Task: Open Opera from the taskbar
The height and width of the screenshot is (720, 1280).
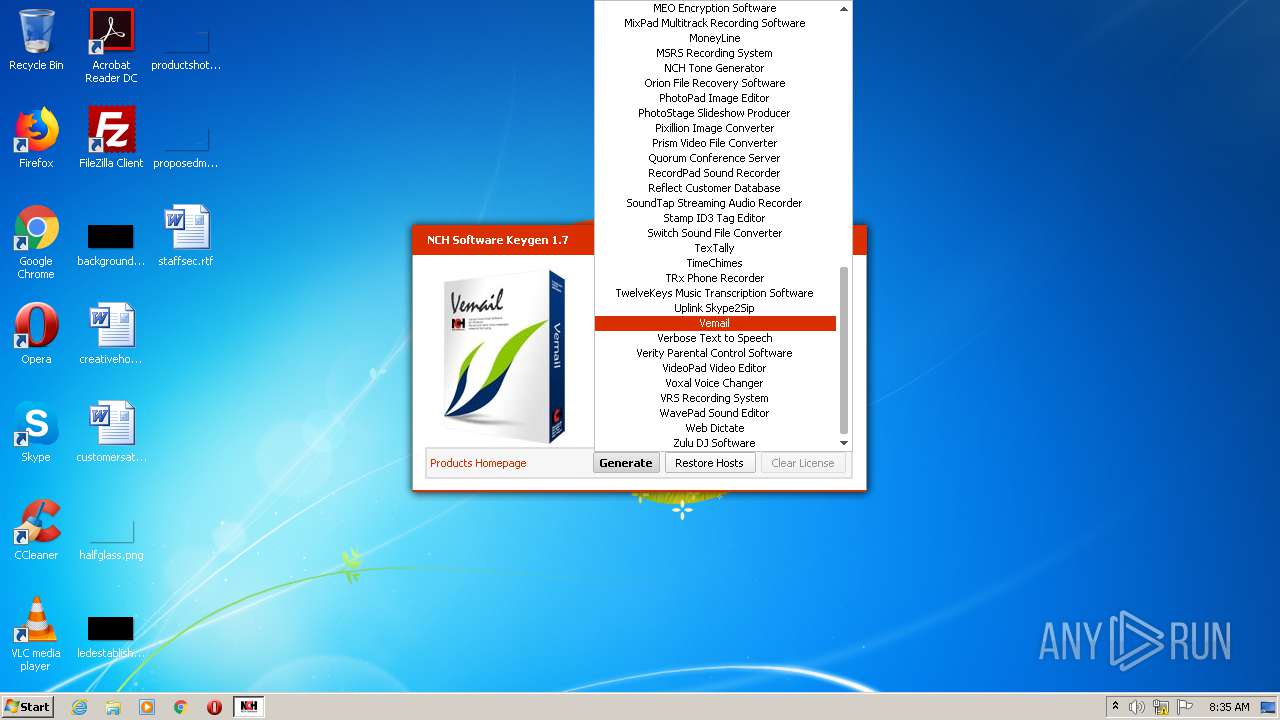Action: [214, 707]
